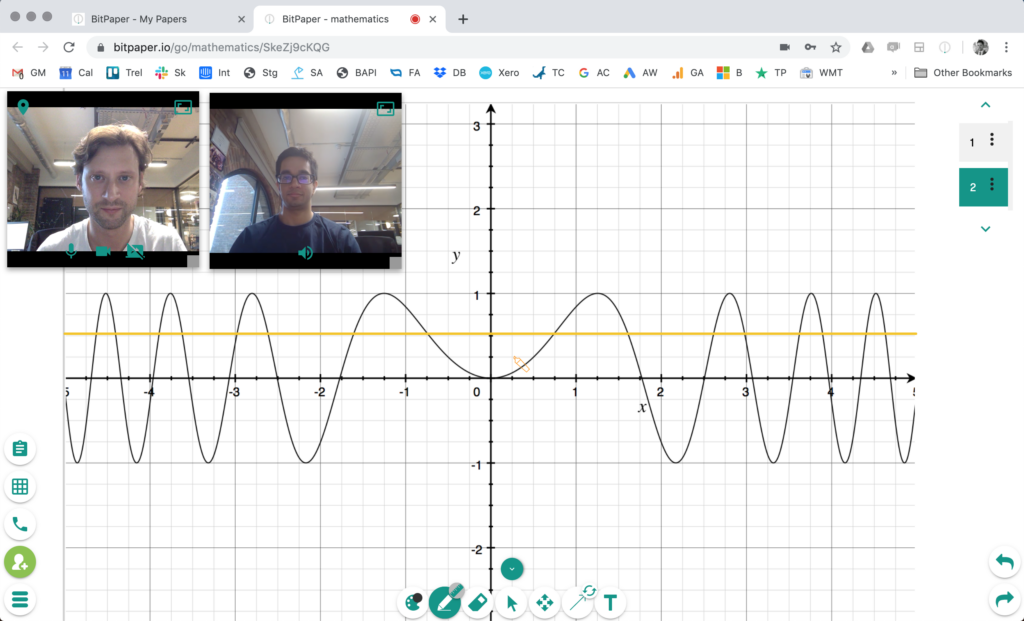1024x621 pixels.
Task: Open the invite participant icon
Action: [20, 562]
